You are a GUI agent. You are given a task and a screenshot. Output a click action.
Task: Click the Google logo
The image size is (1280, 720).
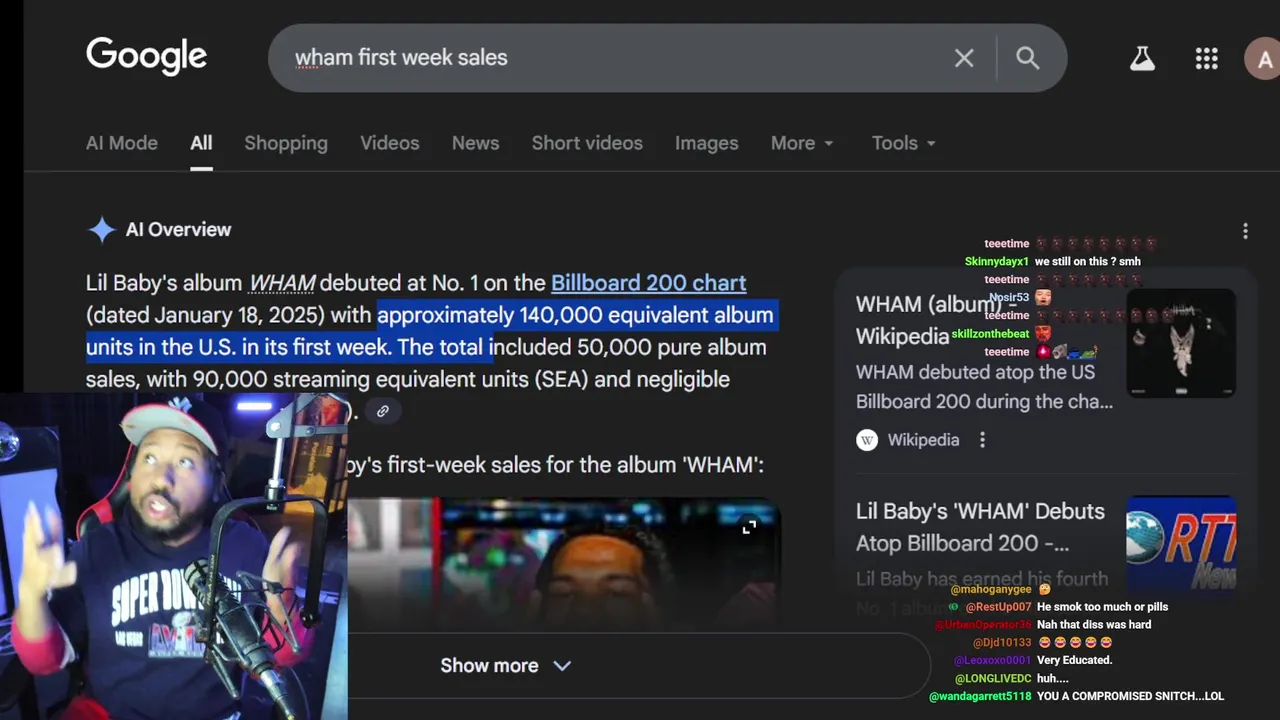point(146,57)
